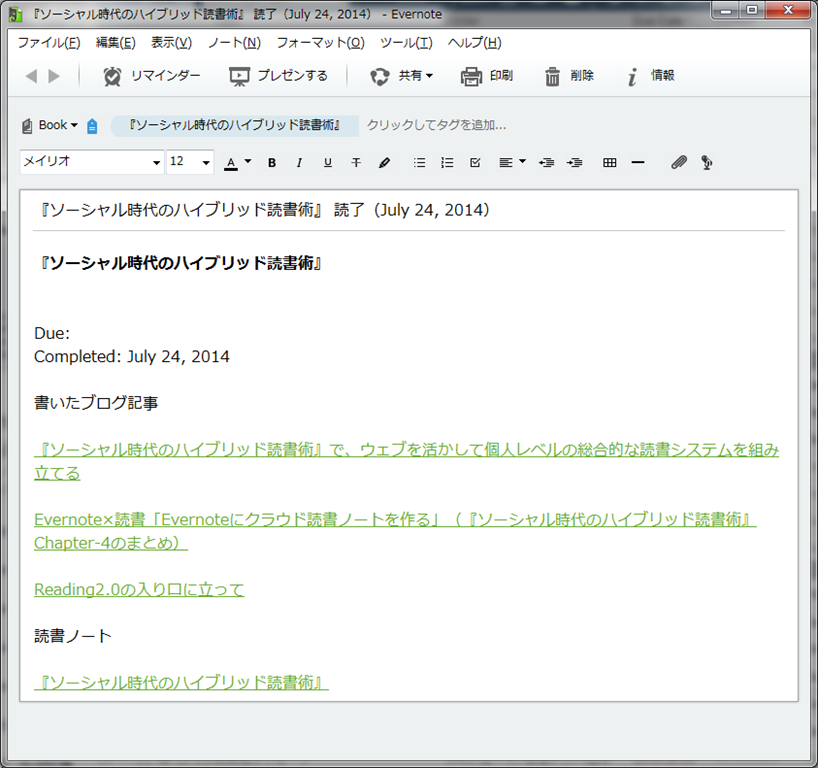Open the Book notebook dropdown

[x=50, y=125]
